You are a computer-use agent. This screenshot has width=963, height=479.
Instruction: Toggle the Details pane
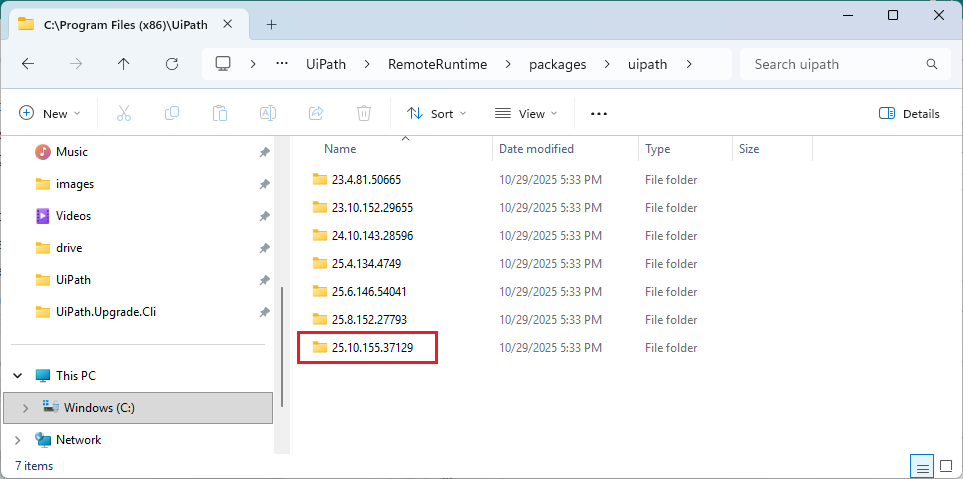pyautogui.click(x=909, y=114)
